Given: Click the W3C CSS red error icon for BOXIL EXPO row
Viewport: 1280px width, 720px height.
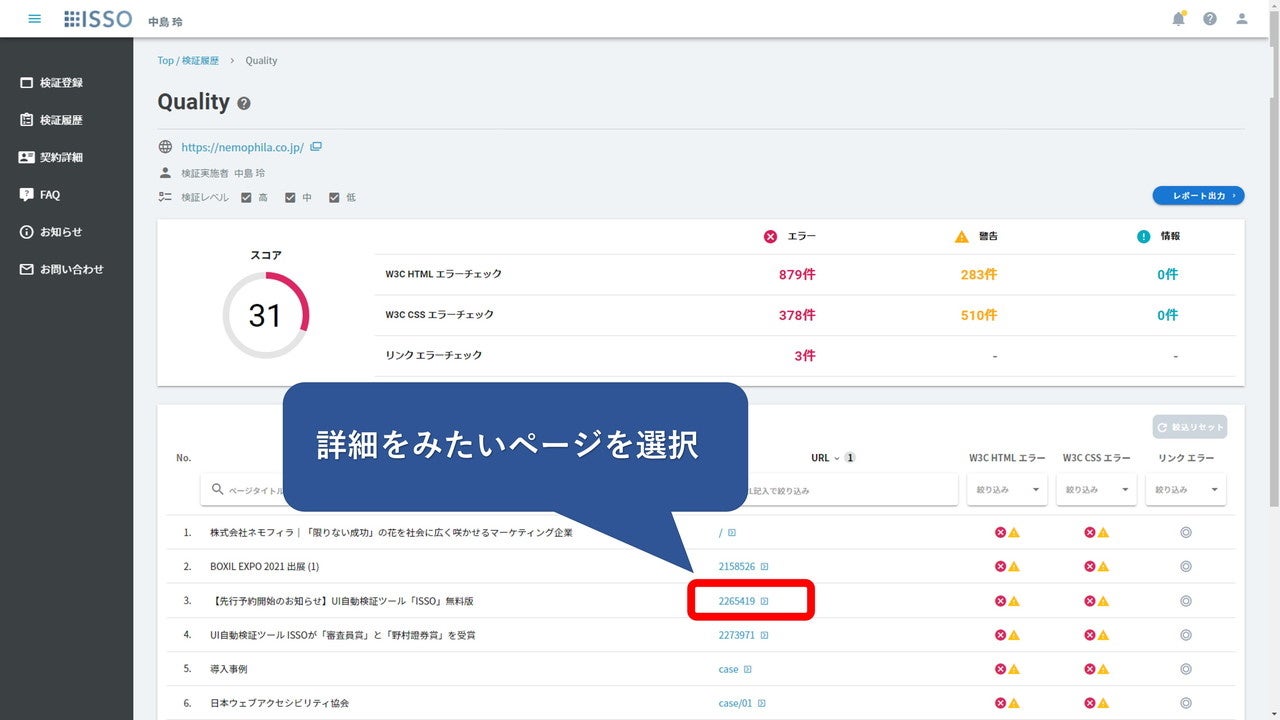Looking at the screenshot, I should 1090,567.
